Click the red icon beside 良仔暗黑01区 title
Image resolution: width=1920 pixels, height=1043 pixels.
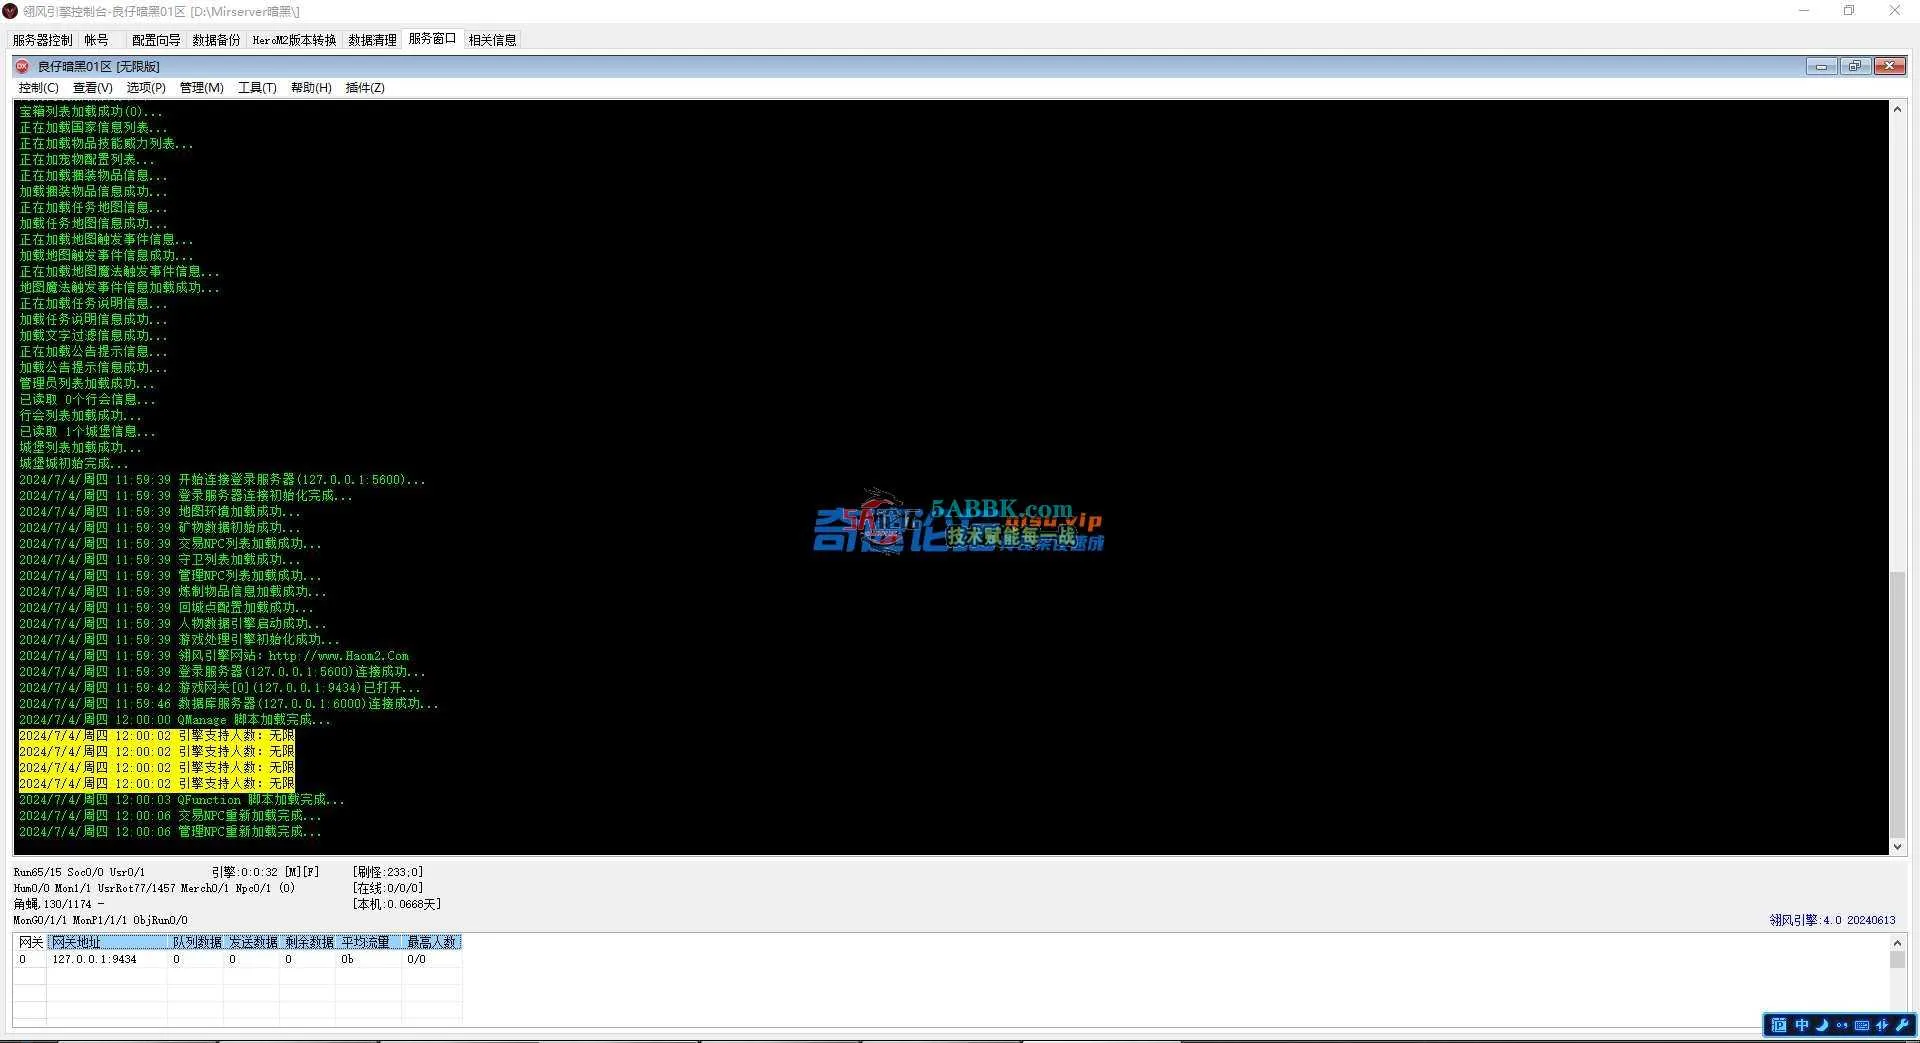coord(22,66)
